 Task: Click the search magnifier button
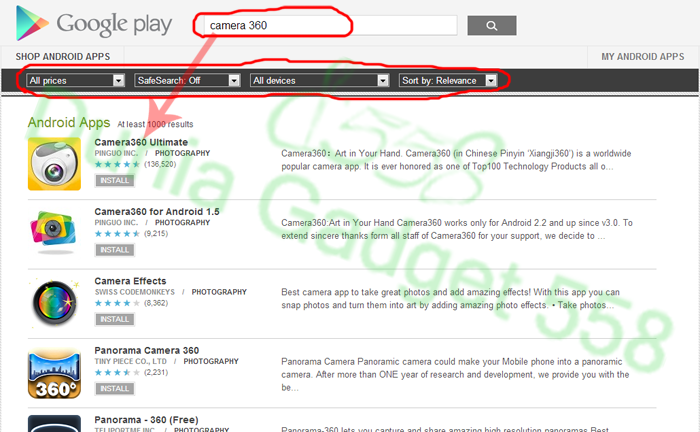tap(492, 25)
